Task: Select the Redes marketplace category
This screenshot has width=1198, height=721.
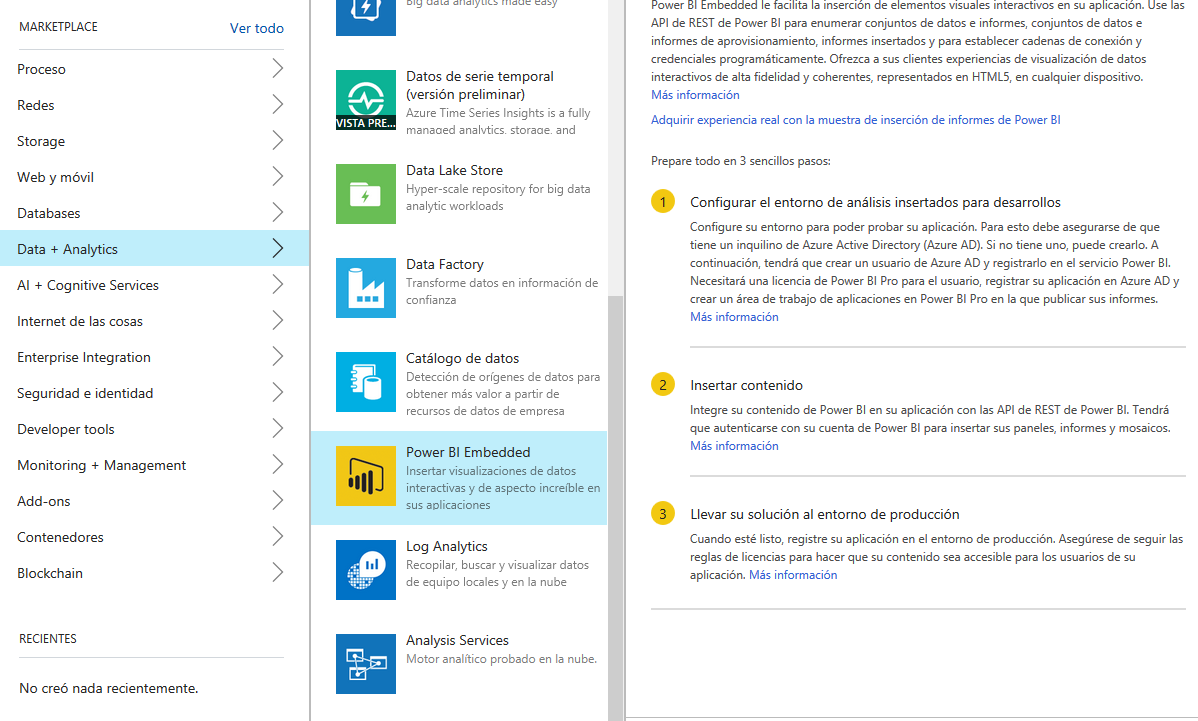Action: point(154,105)
